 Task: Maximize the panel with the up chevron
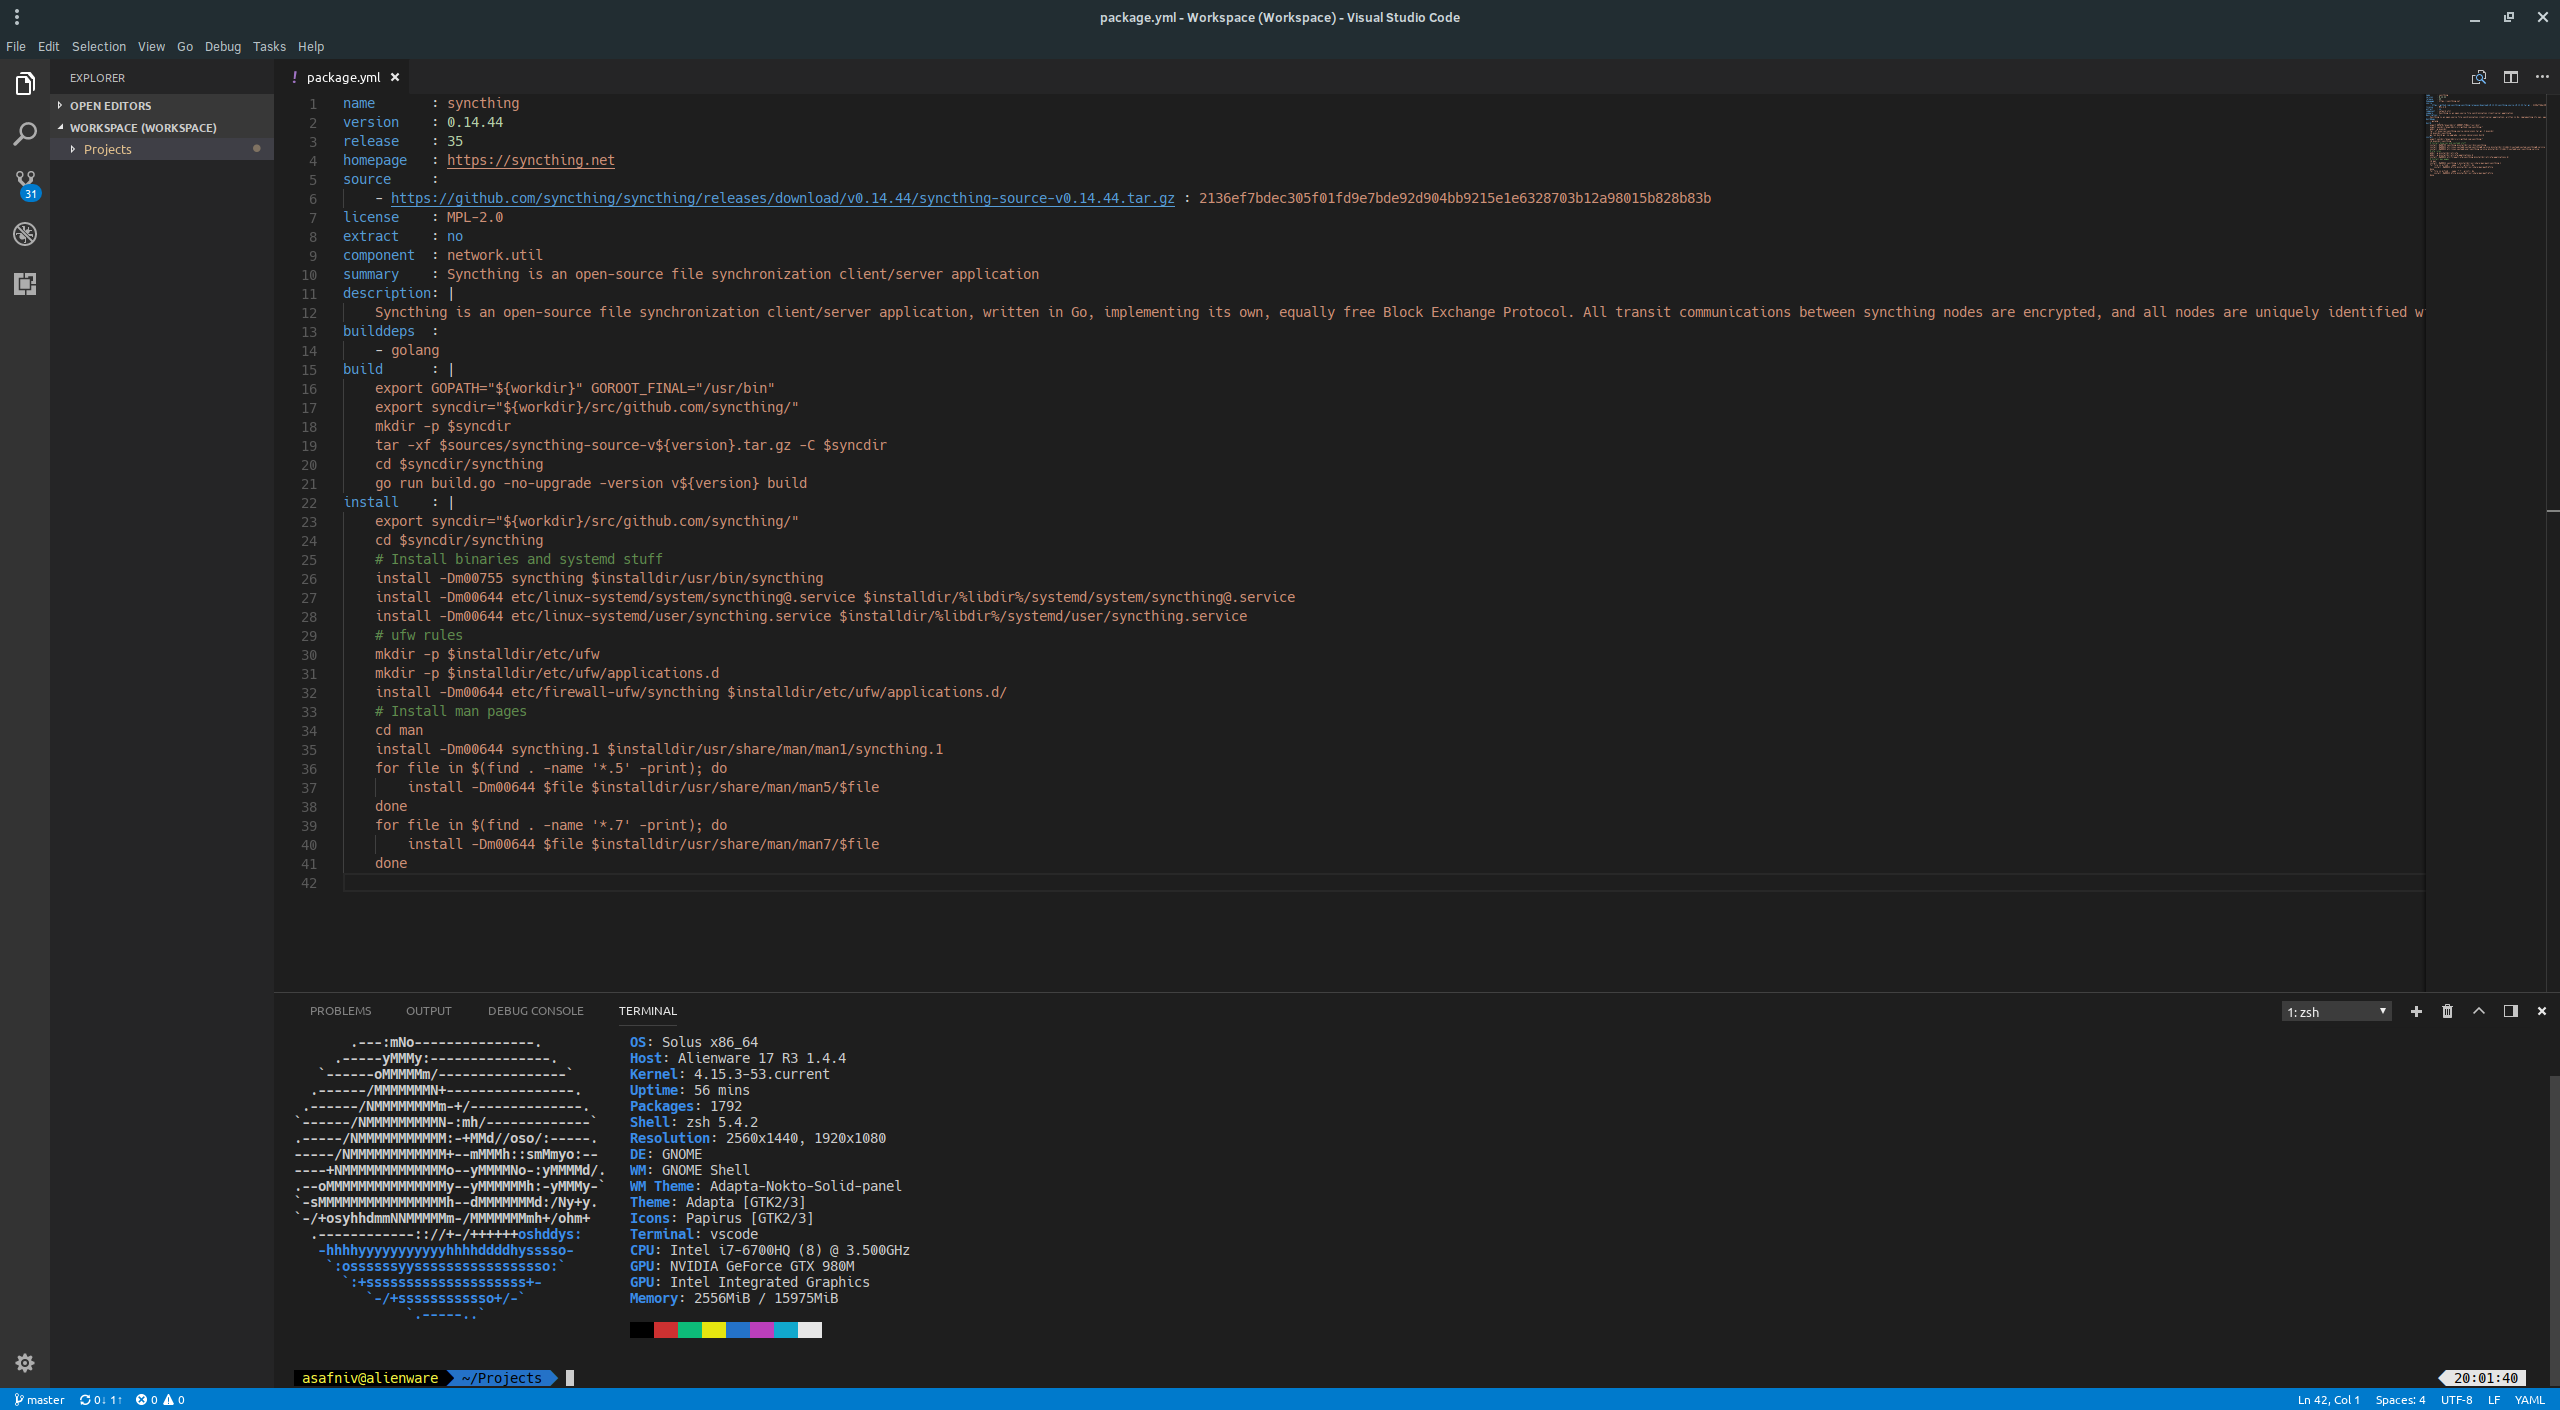(2479, 1011)
